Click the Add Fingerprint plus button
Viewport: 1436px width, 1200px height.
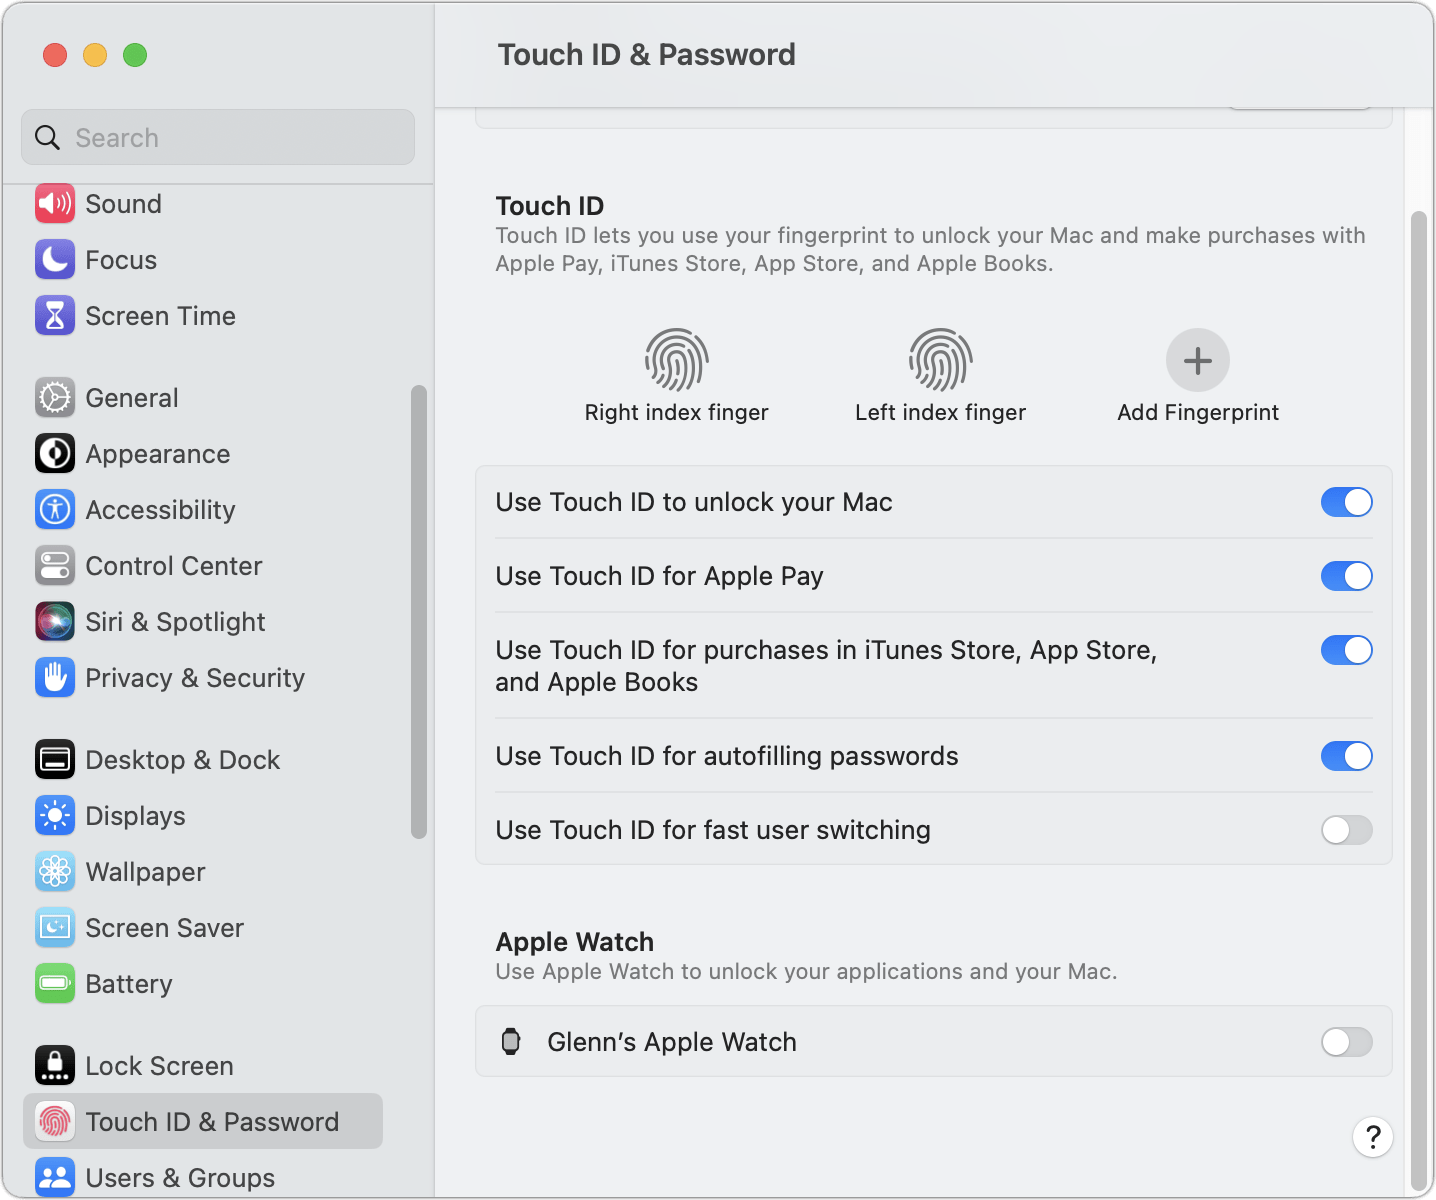1197,360
